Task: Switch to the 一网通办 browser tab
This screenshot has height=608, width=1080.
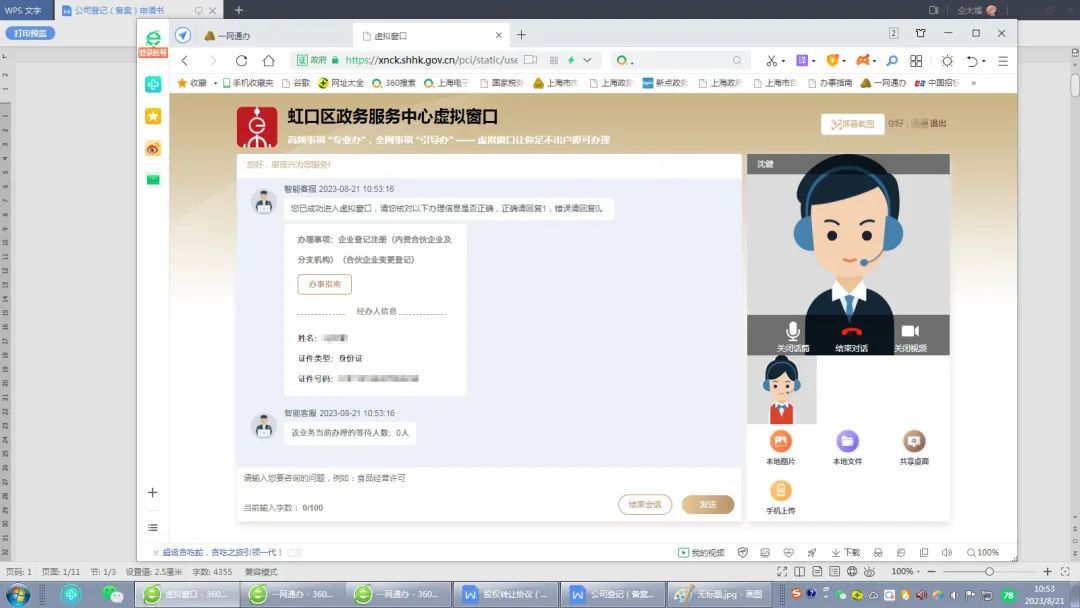Action: coord(235,35)
